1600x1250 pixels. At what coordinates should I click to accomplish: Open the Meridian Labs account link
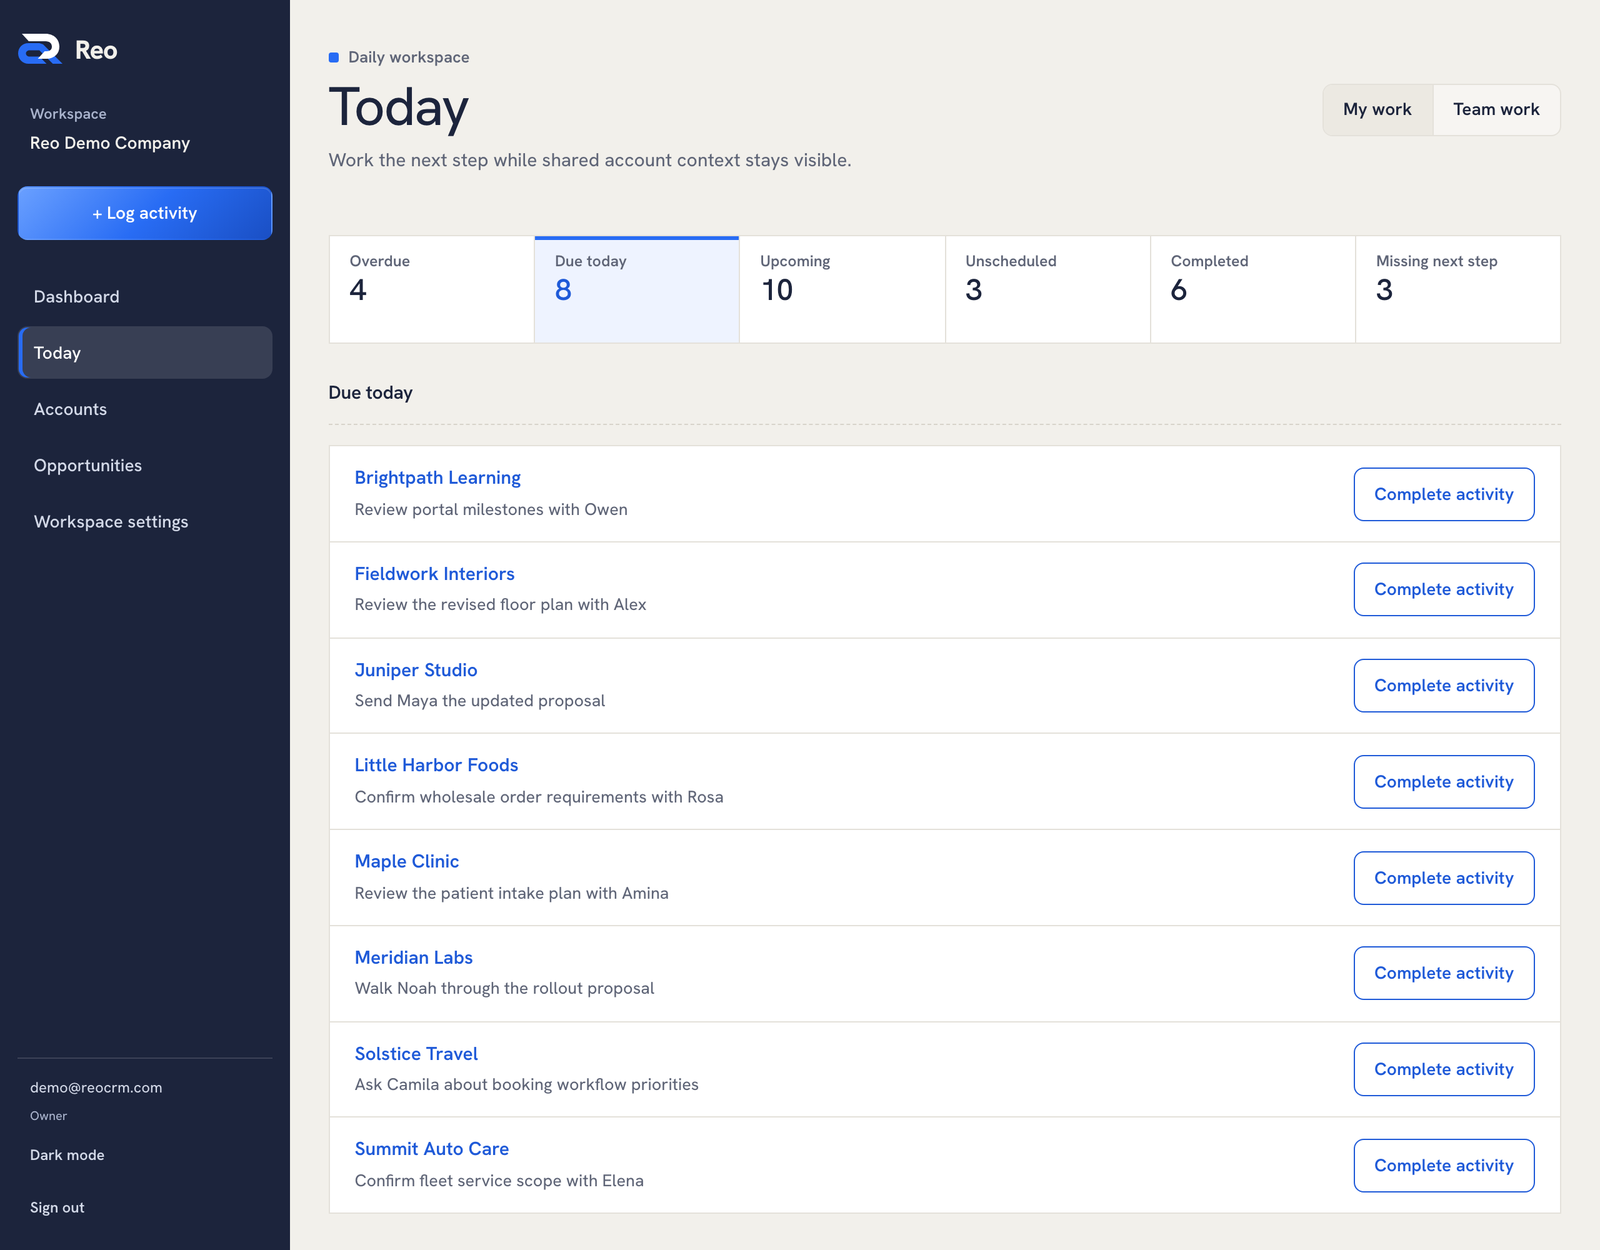pyautogui.click(x=414, y=957)
